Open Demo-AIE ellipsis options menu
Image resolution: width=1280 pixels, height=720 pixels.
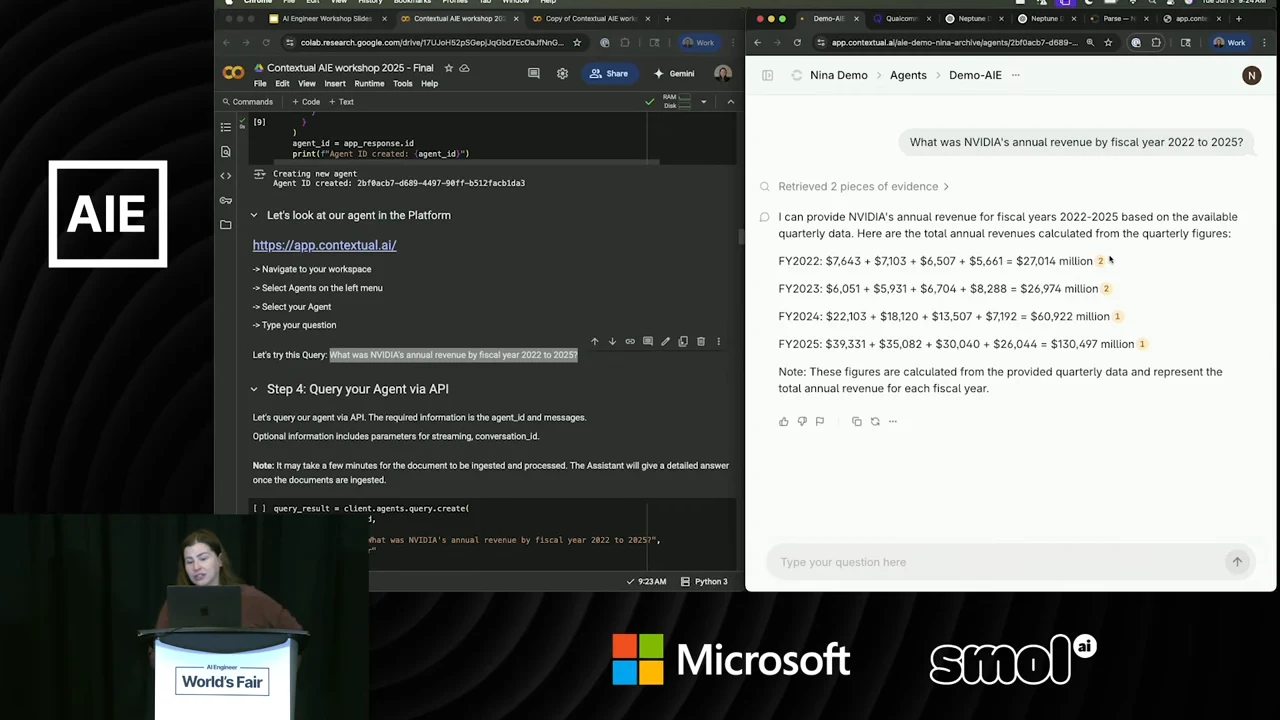tap(1016, 75)
